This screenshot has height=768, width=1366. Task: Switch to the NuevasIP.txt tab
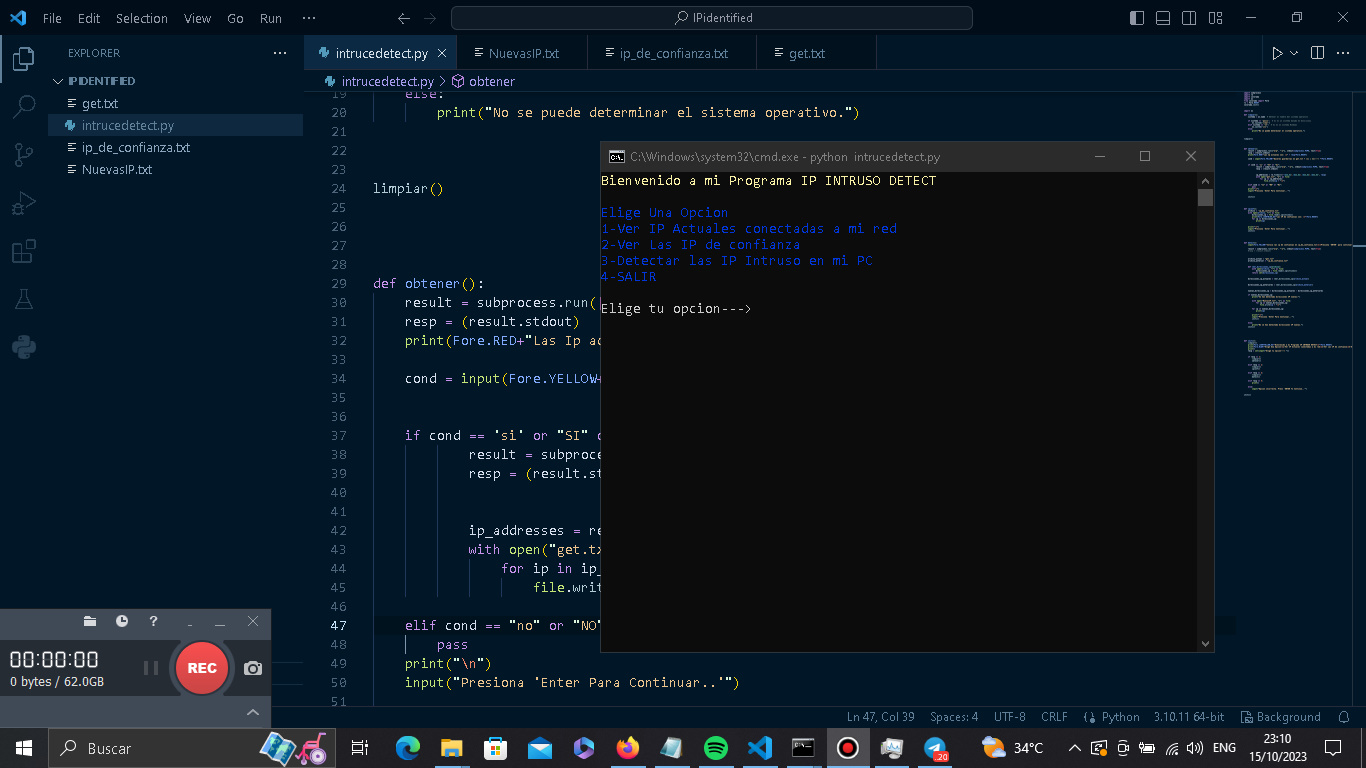(523, 53)
